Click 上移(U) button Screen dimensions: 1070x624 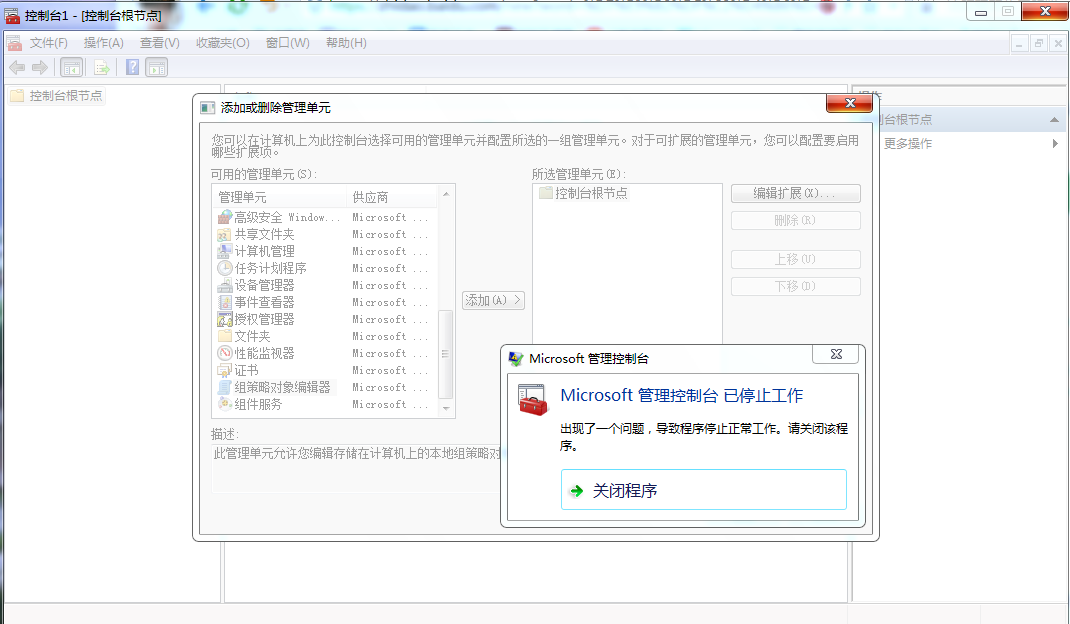pyautogui.click(x=796, y=259)
